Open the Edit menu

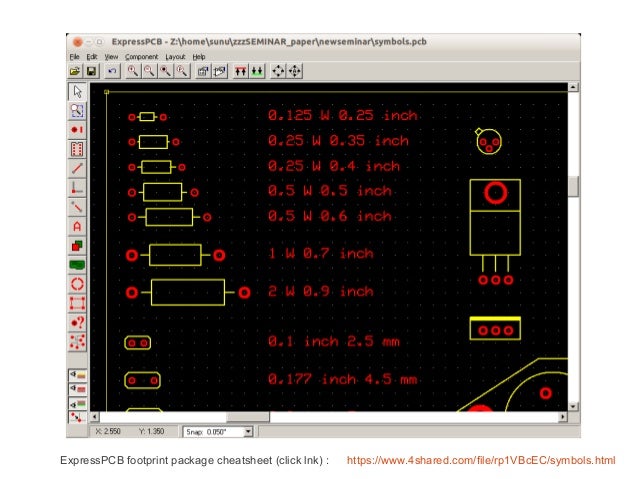pyautogui.click(x=92, y=57)
